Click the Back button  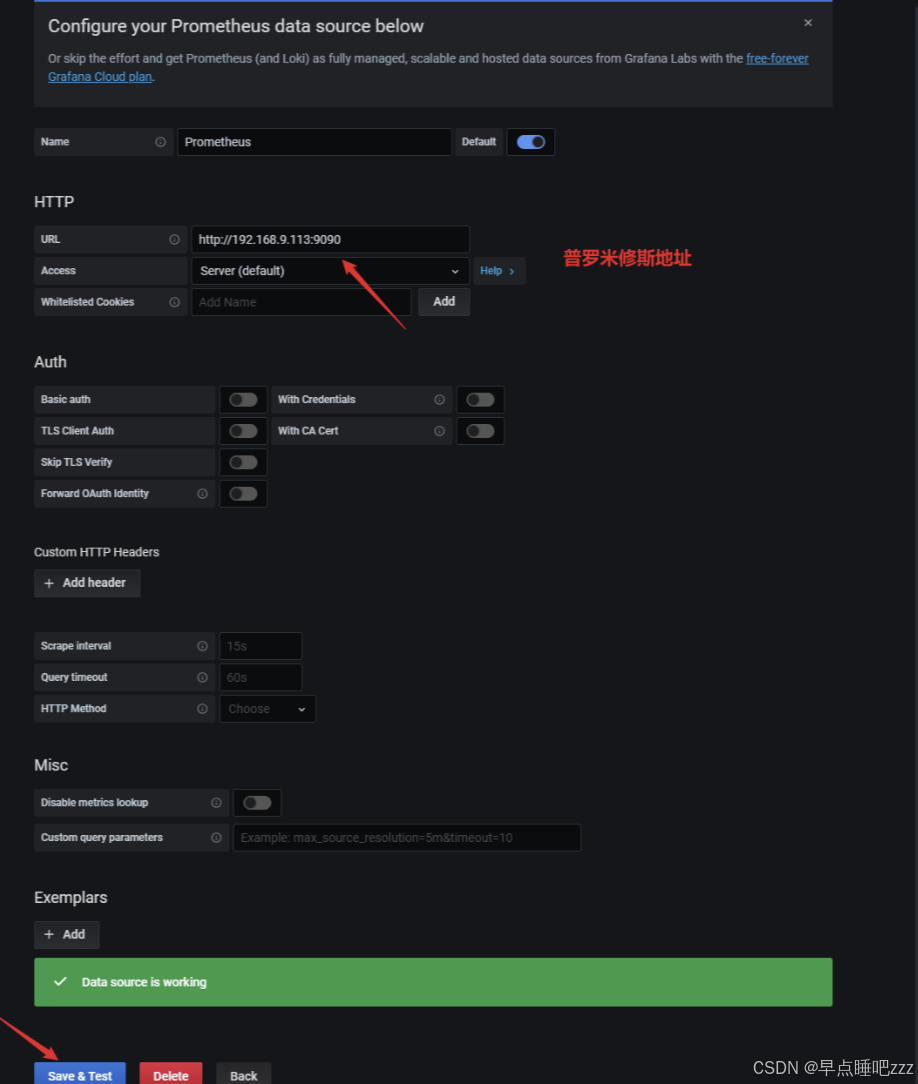(x=243, y=1075)
